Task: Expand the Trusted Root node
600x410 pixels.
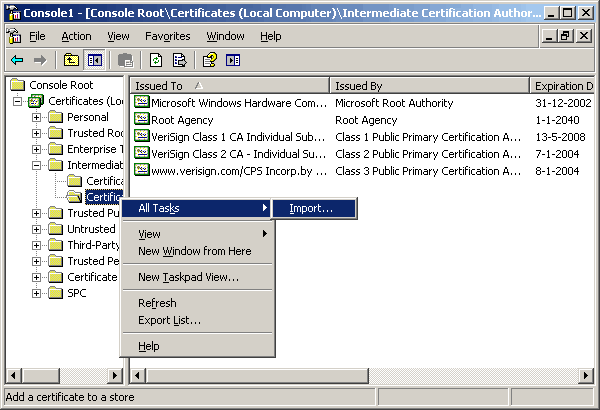Action: point(36,133)
